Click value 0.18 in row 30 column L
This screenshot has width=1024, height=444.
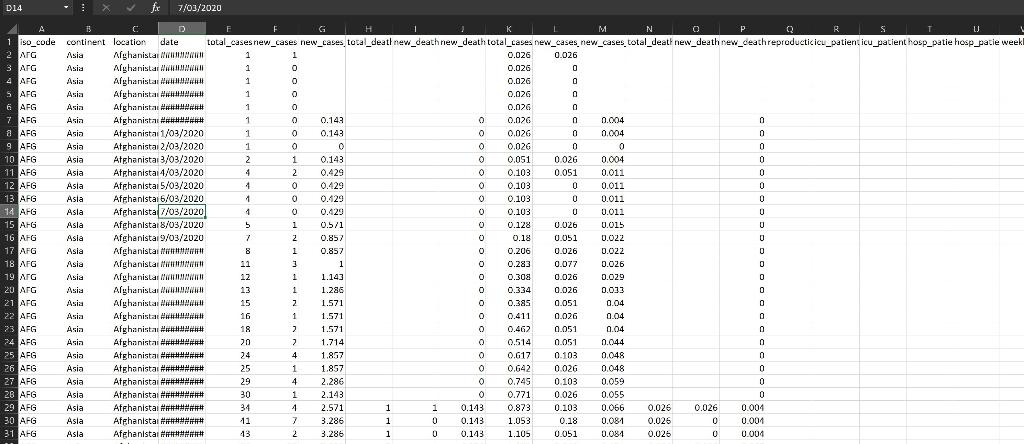(556, 420)
